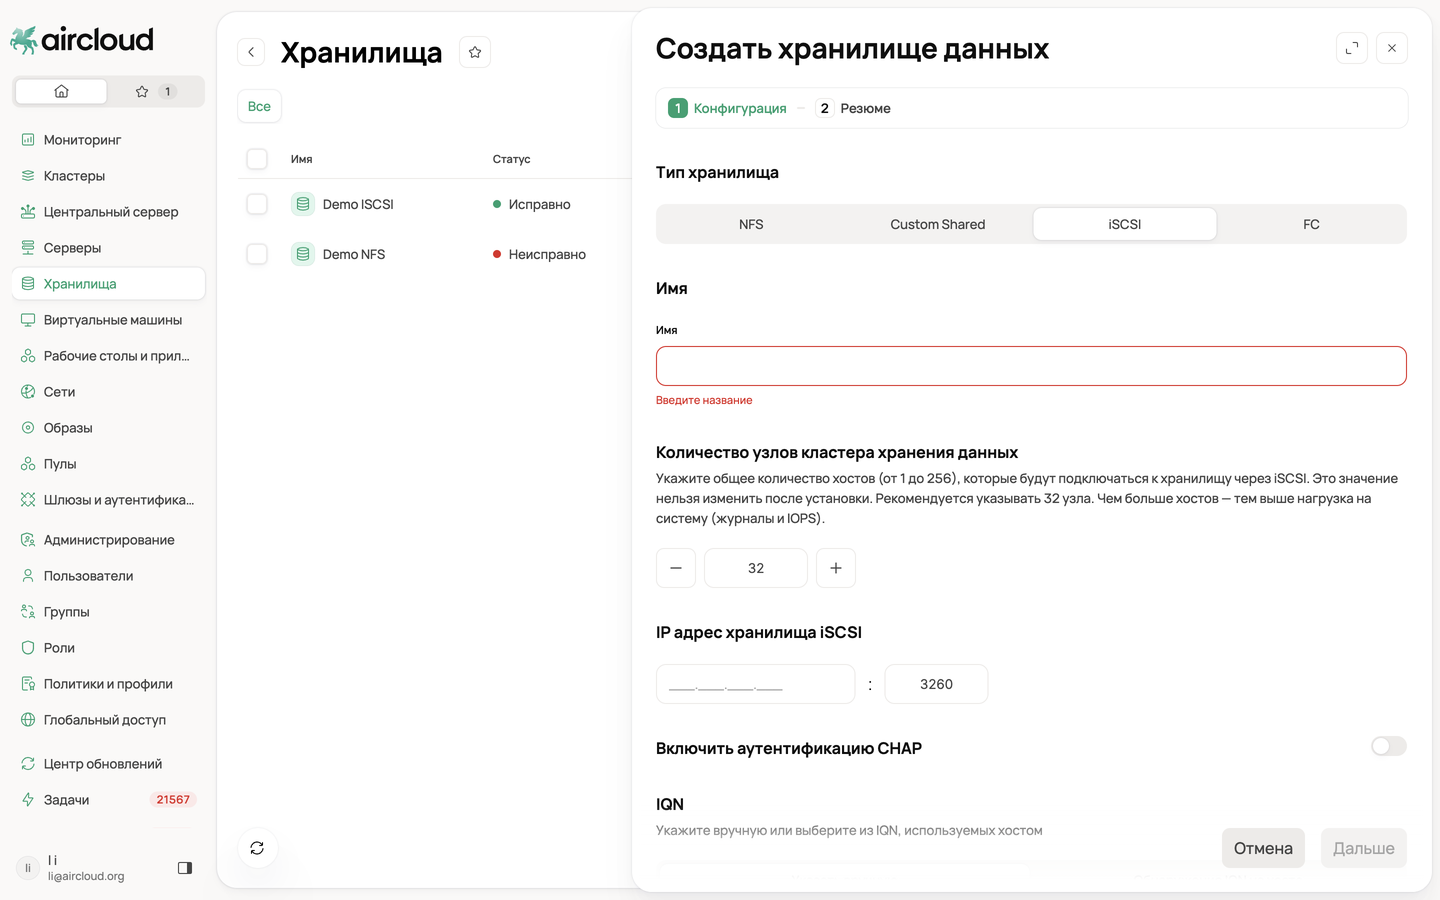Select the Demo ISCSI row checkbox
The width and height of the screenshot is (1440, 900).
coord(257,204)
